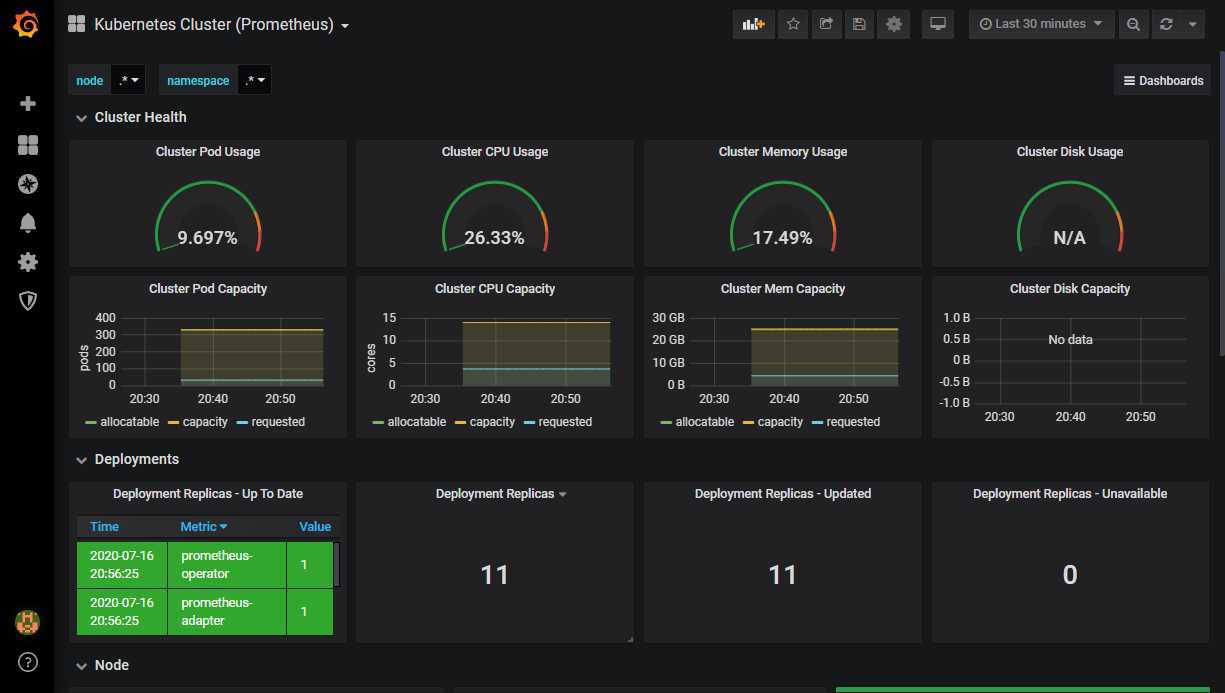This screenshot has height=693, width=1225.
Task: Open Cluster Mem Capacity panel title menu
Action: point(783,289)
